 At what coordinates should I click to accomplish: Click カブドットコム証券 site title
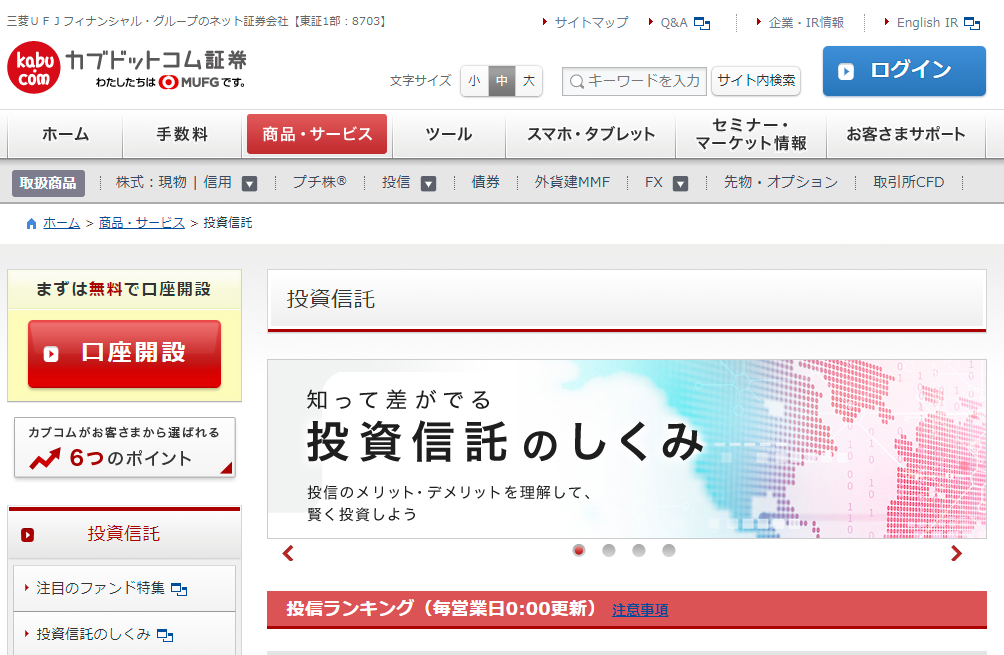coord(156,60)
